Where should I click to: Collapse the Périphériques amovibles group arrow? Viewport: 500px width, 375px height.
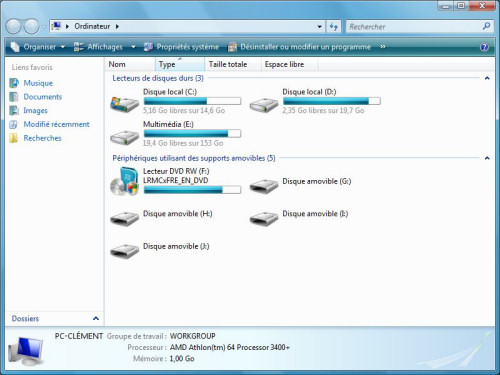[487, 158]
